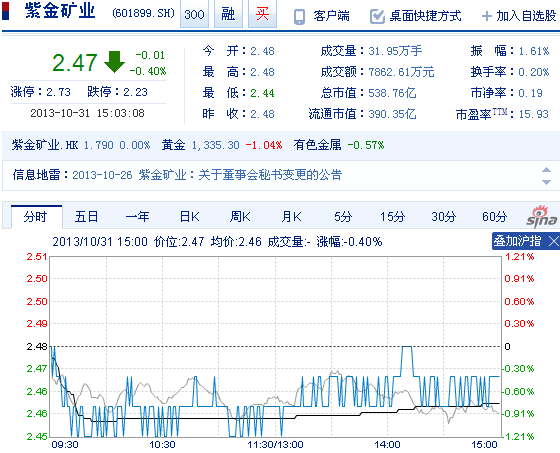This screenshot has width=560, height=453.
Task: Click 桌面快捷方式 desktop shortcut link
Action: click(x=425, y=16)
